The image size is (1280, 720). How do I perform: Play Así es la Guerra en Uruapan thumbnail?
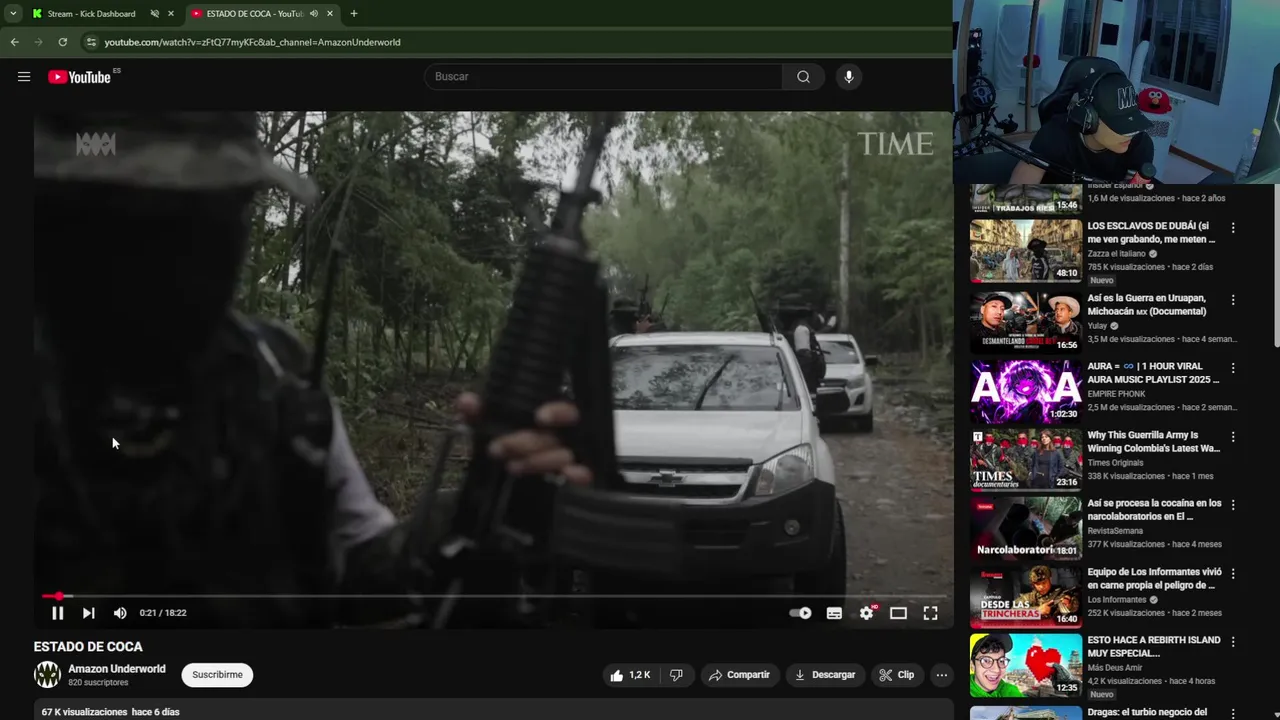point(1026,321)
